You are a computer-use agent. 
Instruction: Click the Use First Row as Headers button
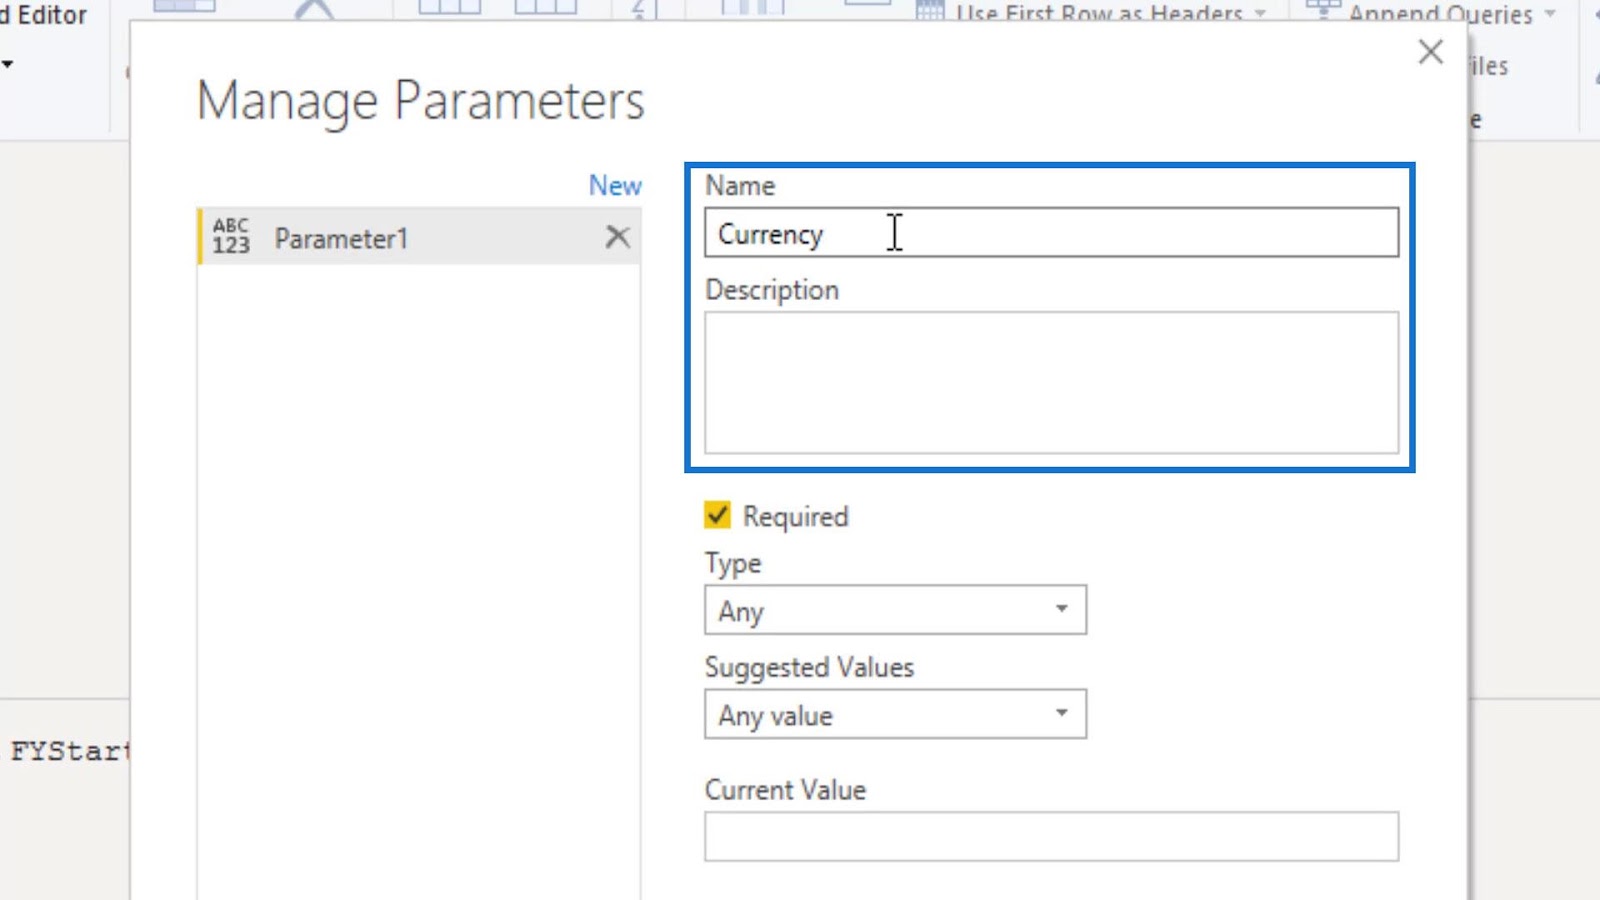[x=1098, y=13]
